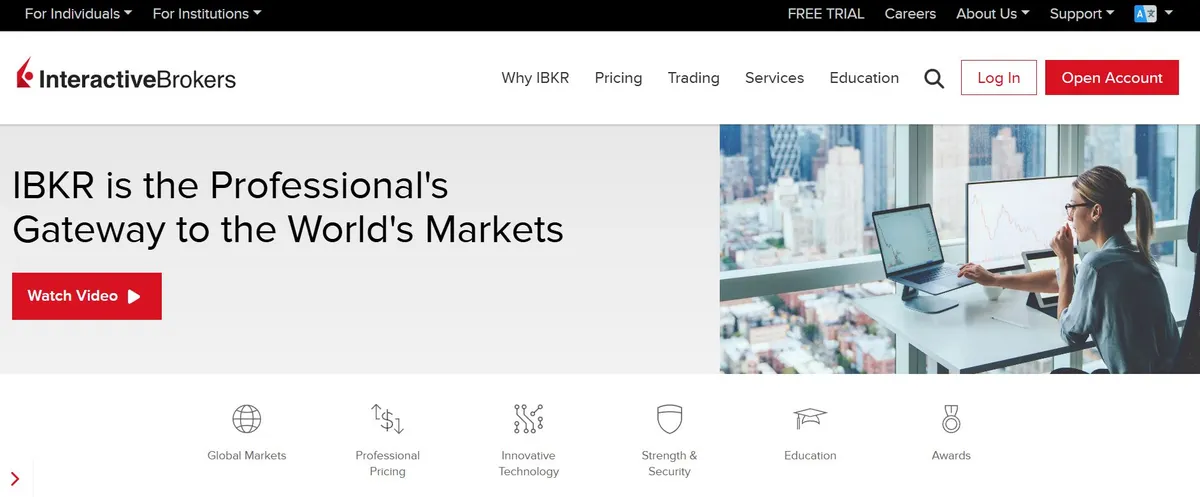Open the language translation icon
Screen dimensions: 1200x497
tap(1145, 14)
